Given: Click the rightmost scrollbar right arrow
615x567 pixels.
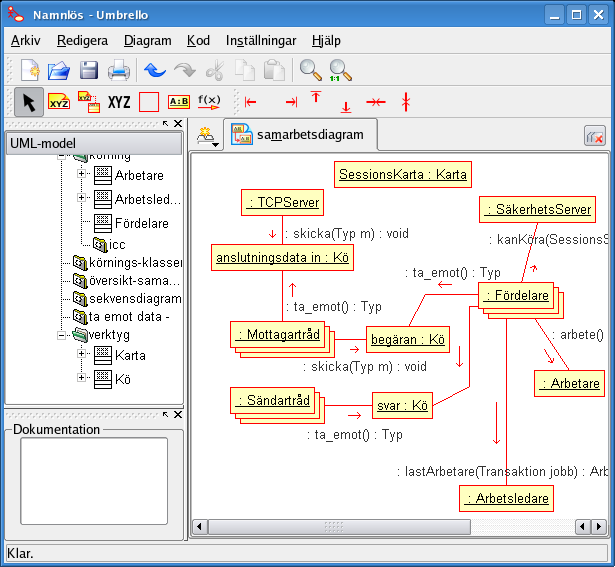Looking at the screenshot, I should coord(599,527).
